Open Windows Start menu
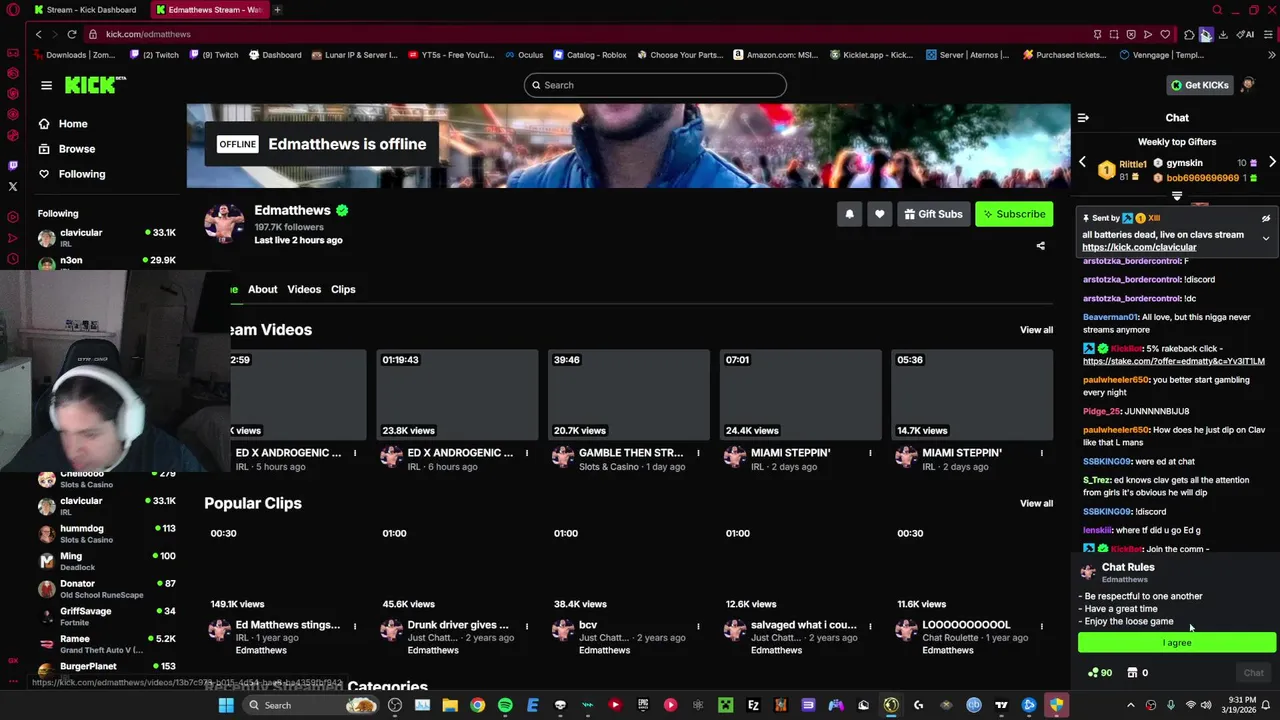This screenshot has height=720, width=1280. click(226, 705)
